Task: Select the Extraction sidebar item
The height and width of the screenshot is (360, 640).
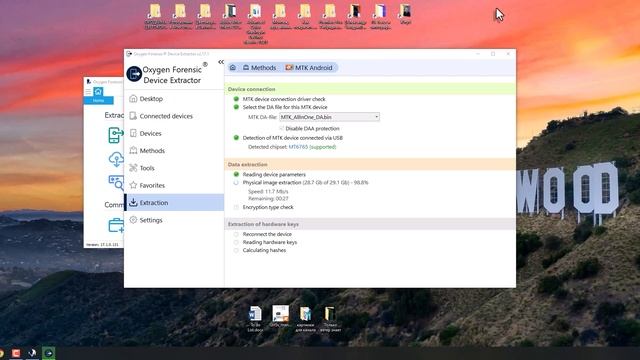Action: 174,202
